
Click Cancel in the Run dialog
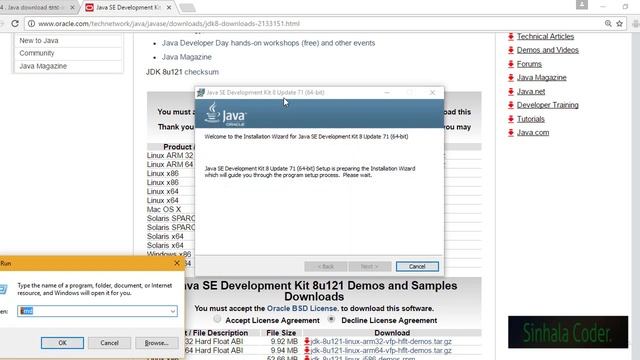point(109,343)
